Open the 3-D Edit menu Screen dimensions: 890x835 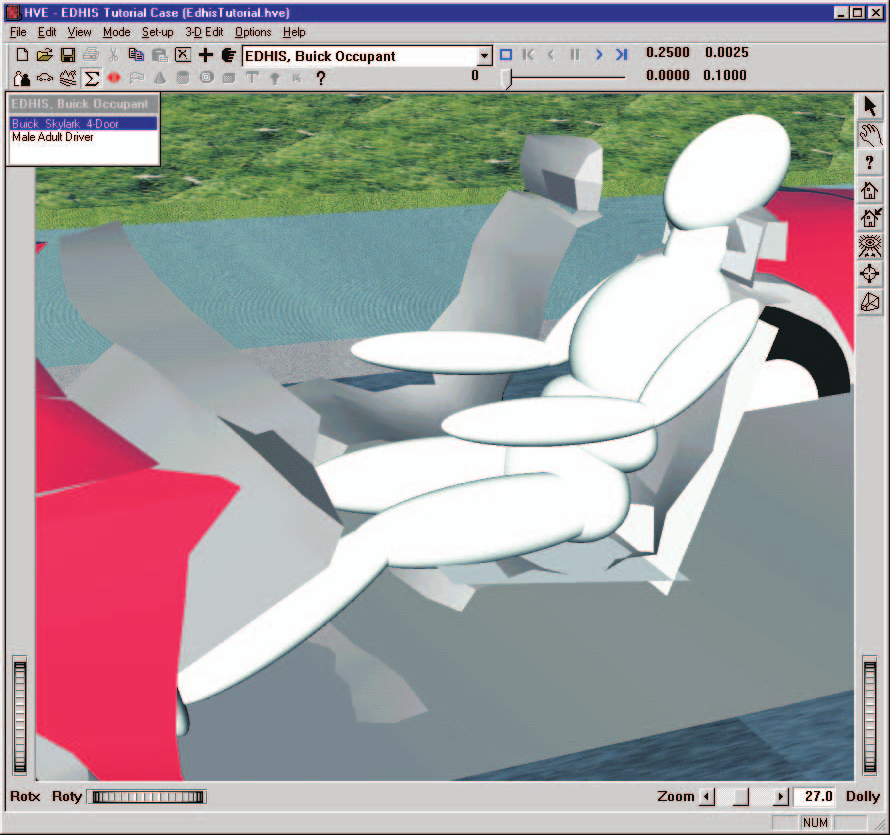[204, 32]
